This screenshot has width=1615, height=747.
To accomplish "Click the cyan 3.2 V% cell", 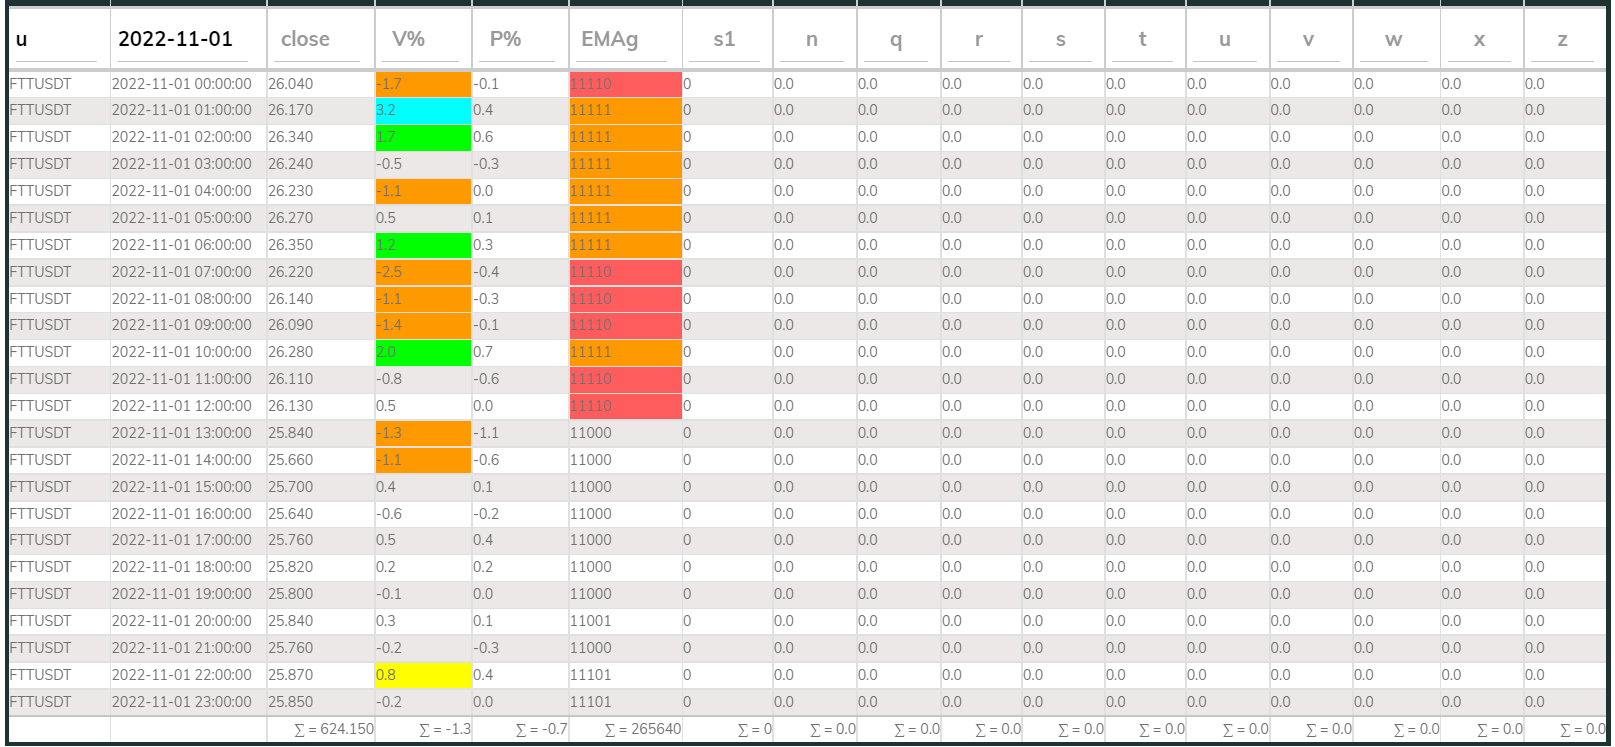I will (422, 110).
